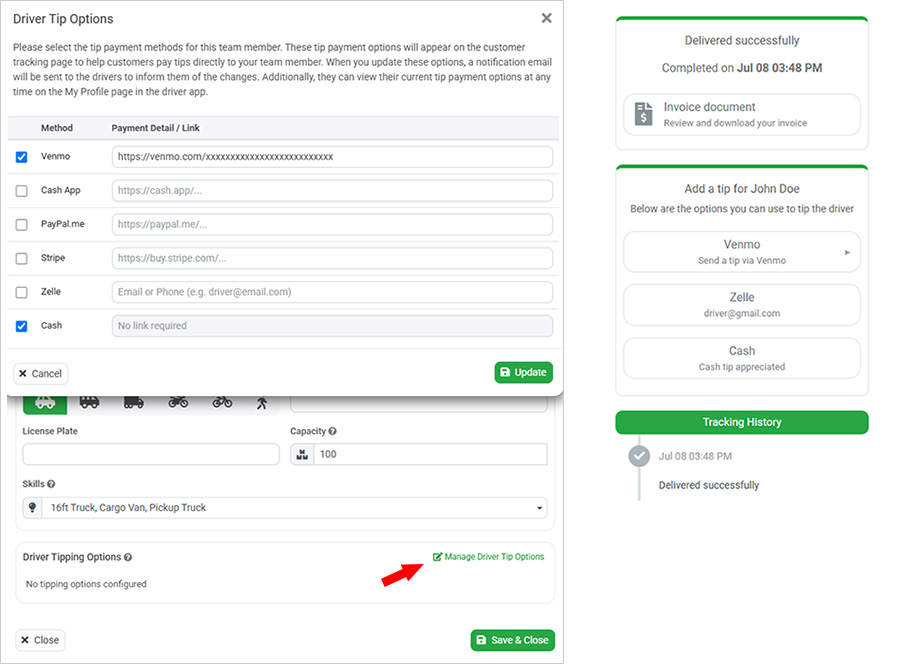Screen dimensions: 900x664
Task: Choose the truck vehicle icon
Action: click(134, 403)
